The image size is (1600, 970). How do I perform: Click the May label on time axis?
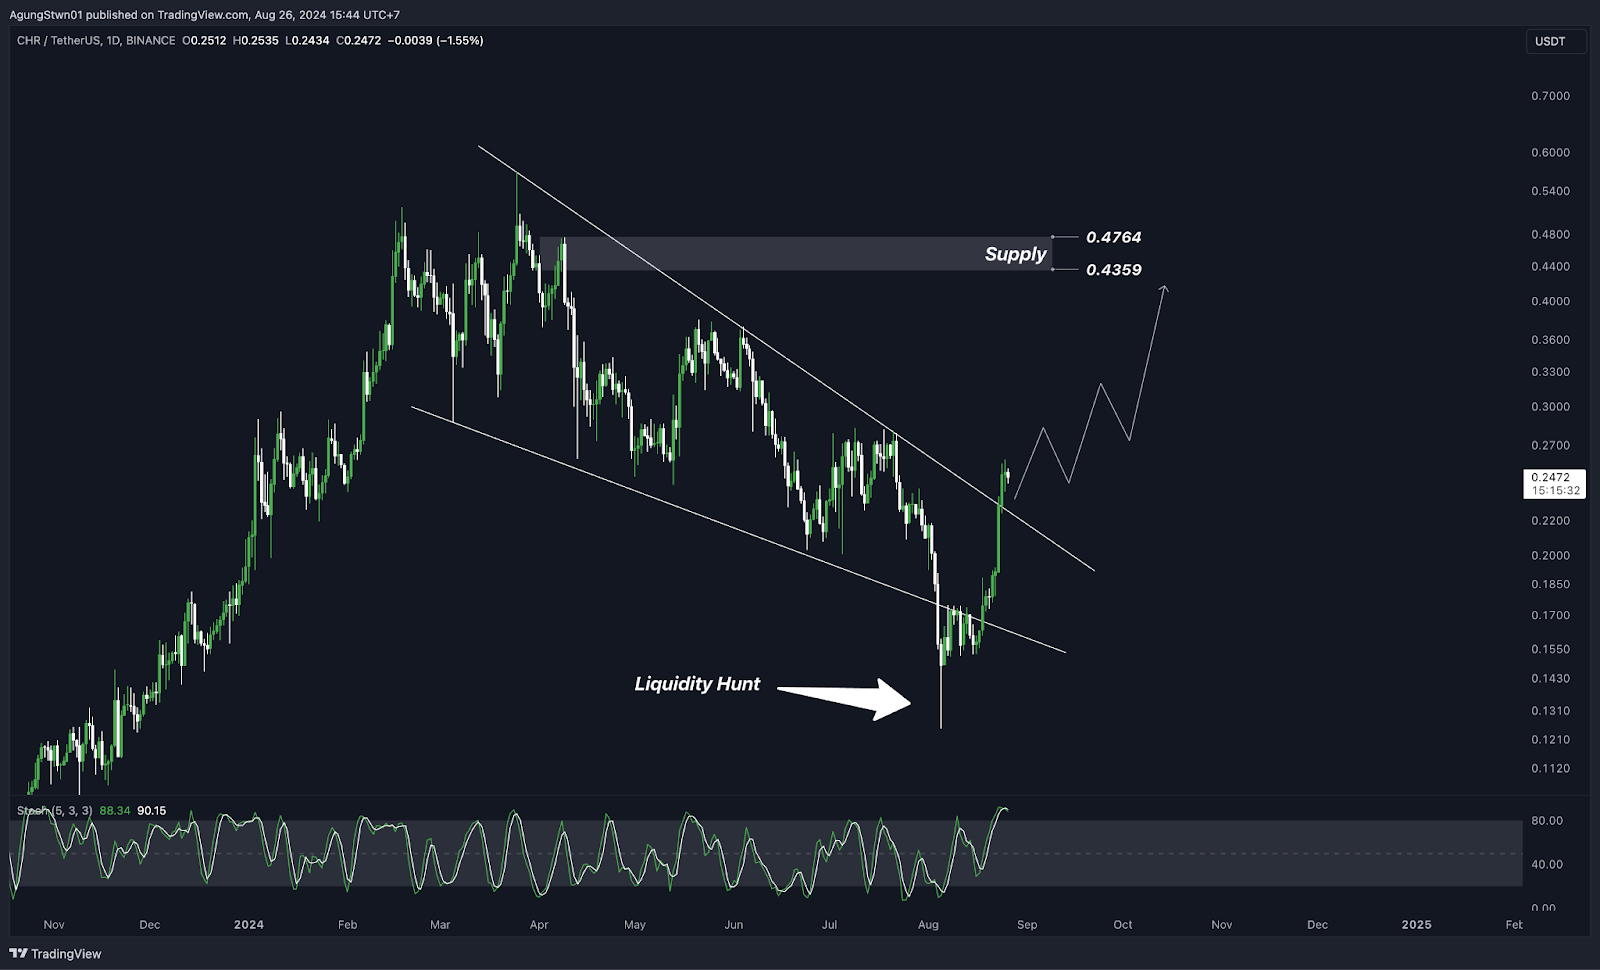coord(635,925)
